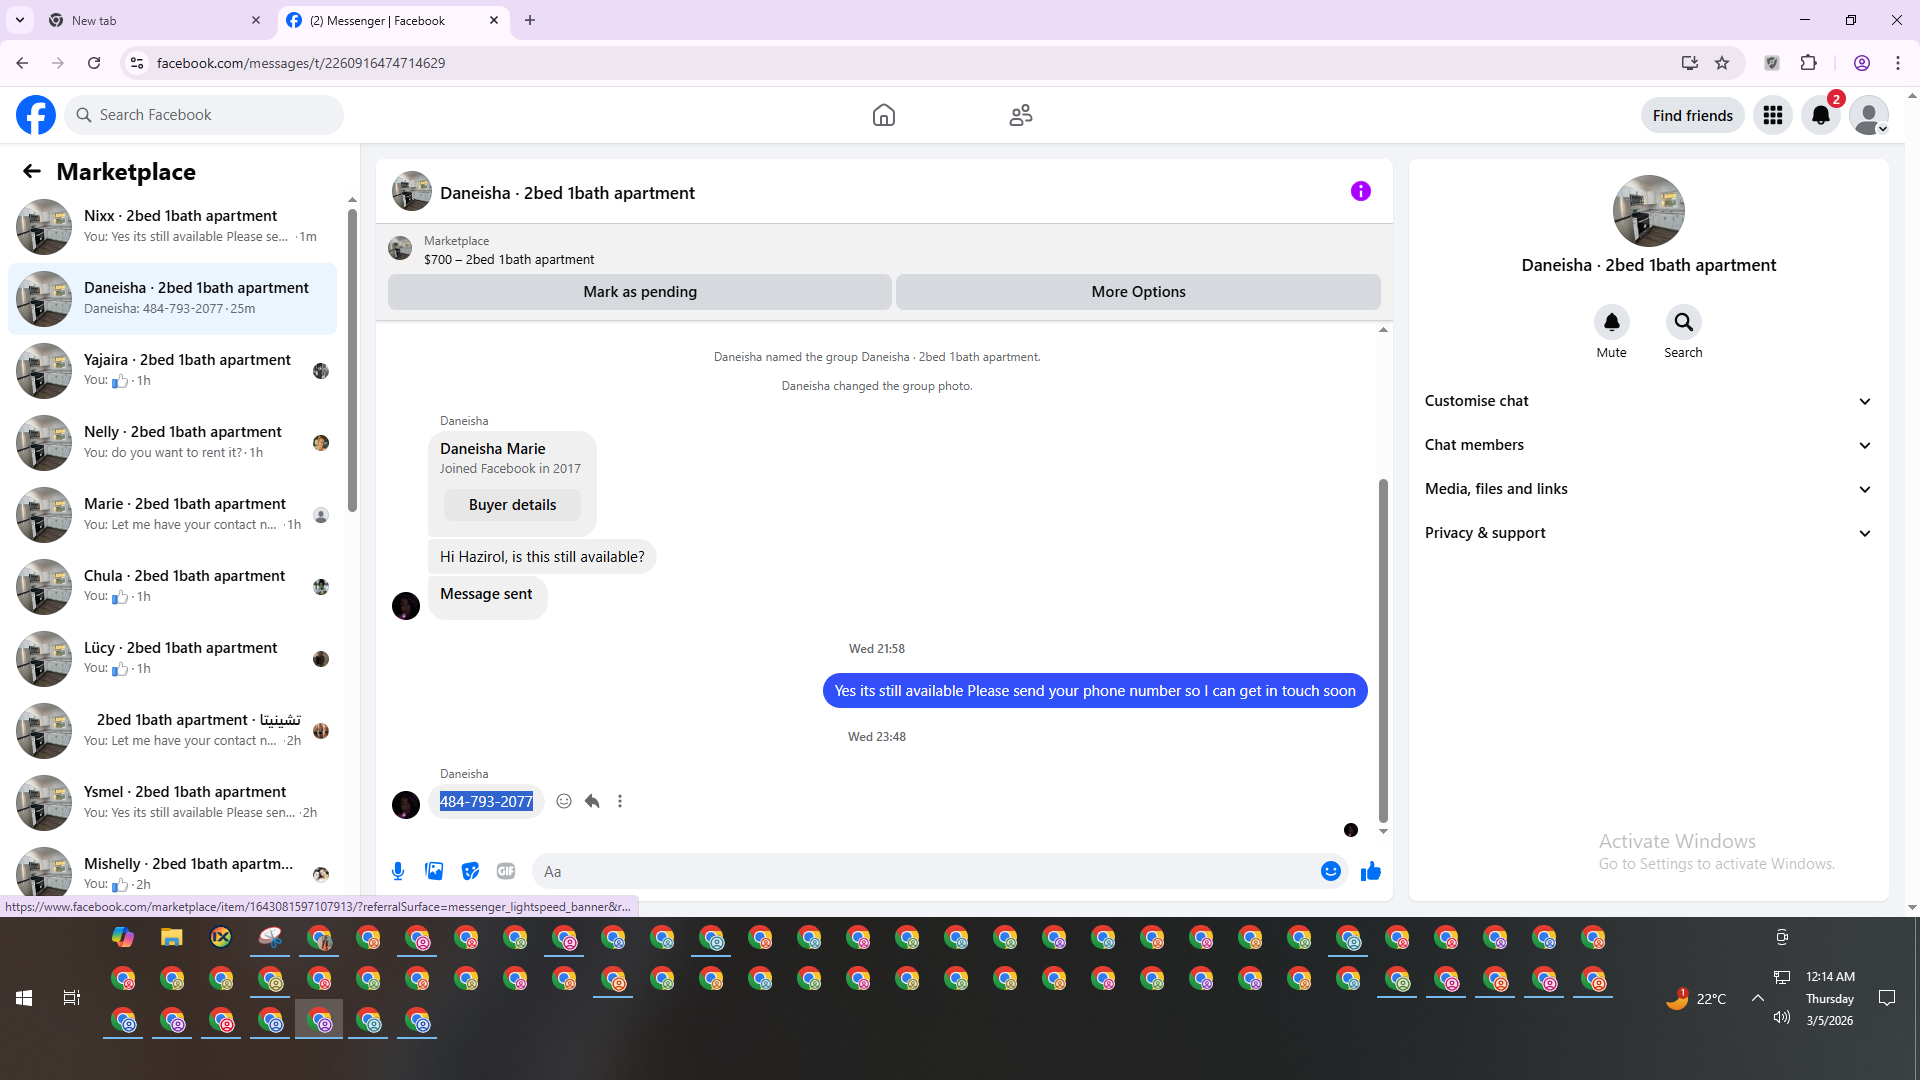
Task: Open the account profile avatar menu
Action: [x=1869, y=115]
